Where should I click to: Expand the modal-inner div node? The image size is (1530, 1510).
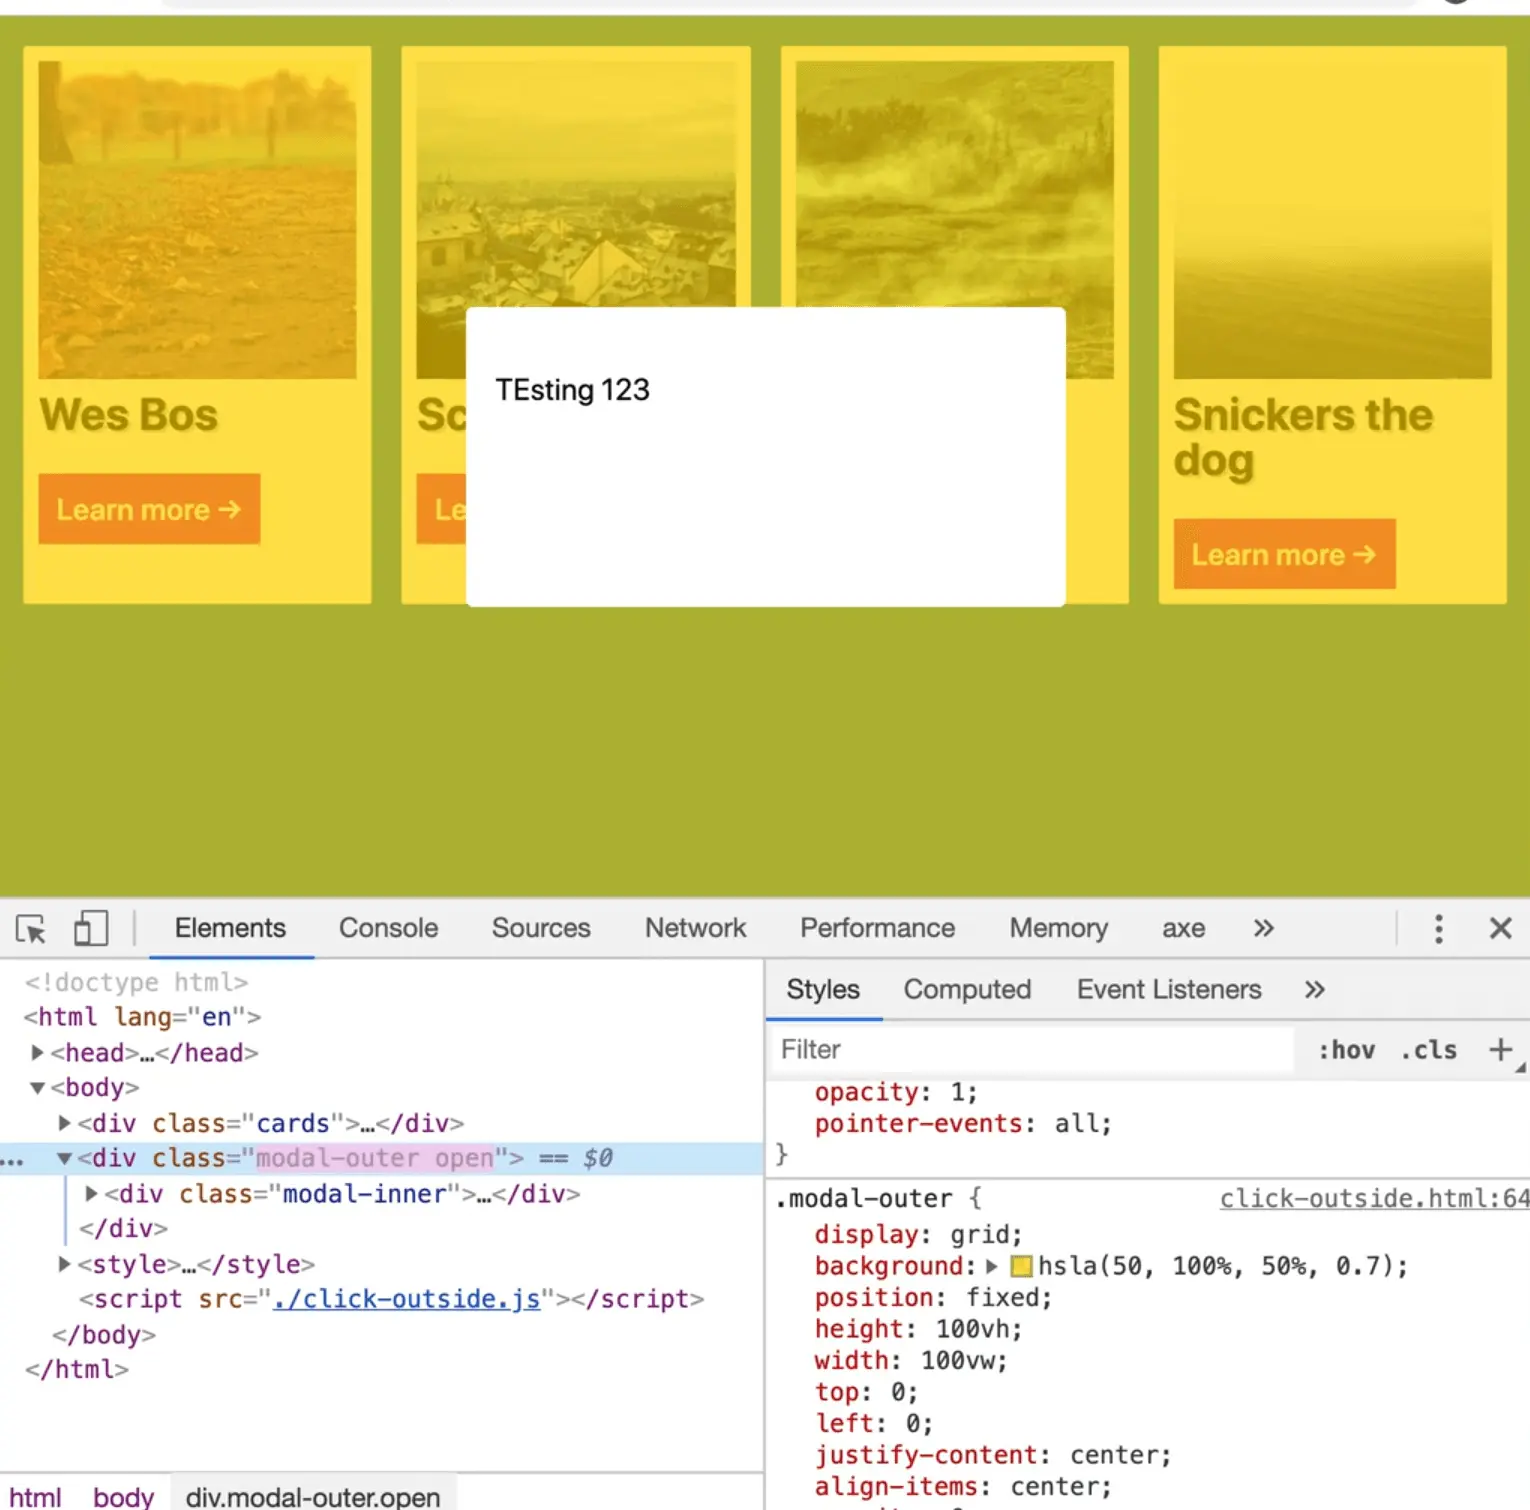click(91, 1194)
